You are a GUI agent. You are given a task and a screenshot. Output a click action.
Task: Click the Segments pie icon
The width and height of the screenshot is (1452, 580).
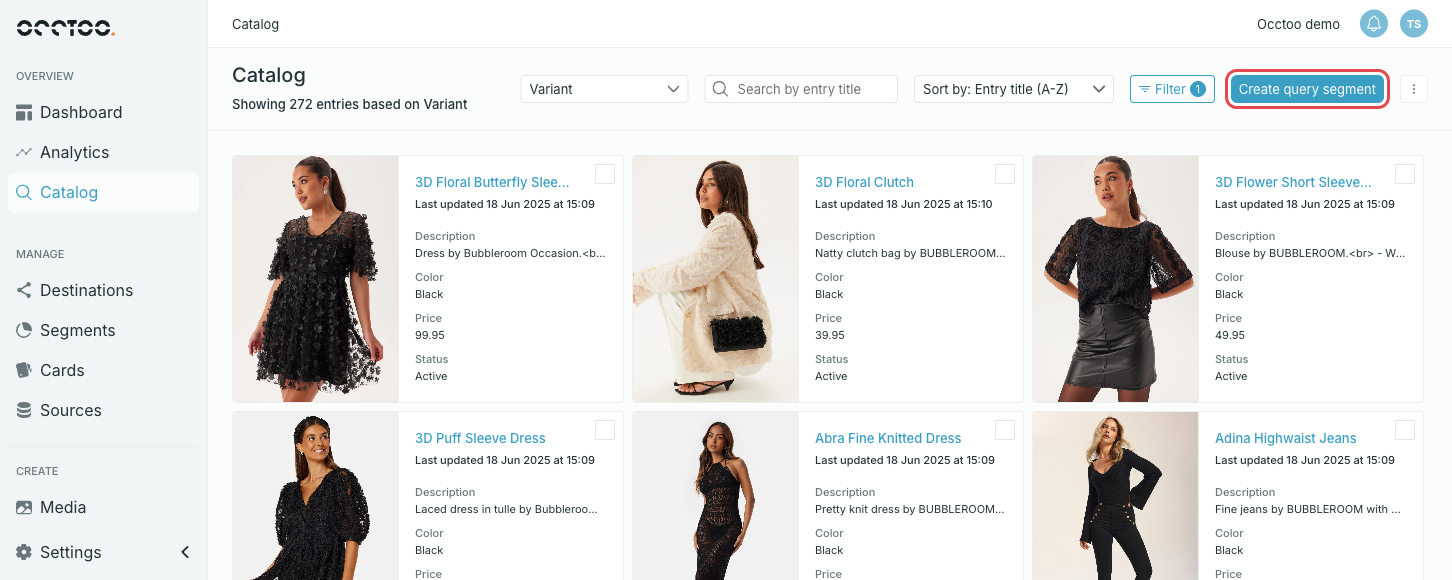click(x=24, y=330)
